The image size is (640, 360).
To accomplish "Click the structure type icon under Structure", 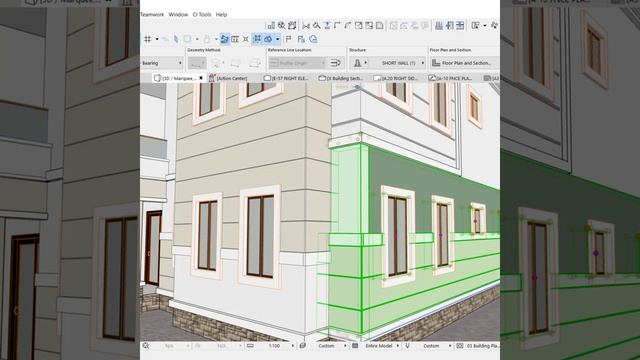I will pos(357,63).
